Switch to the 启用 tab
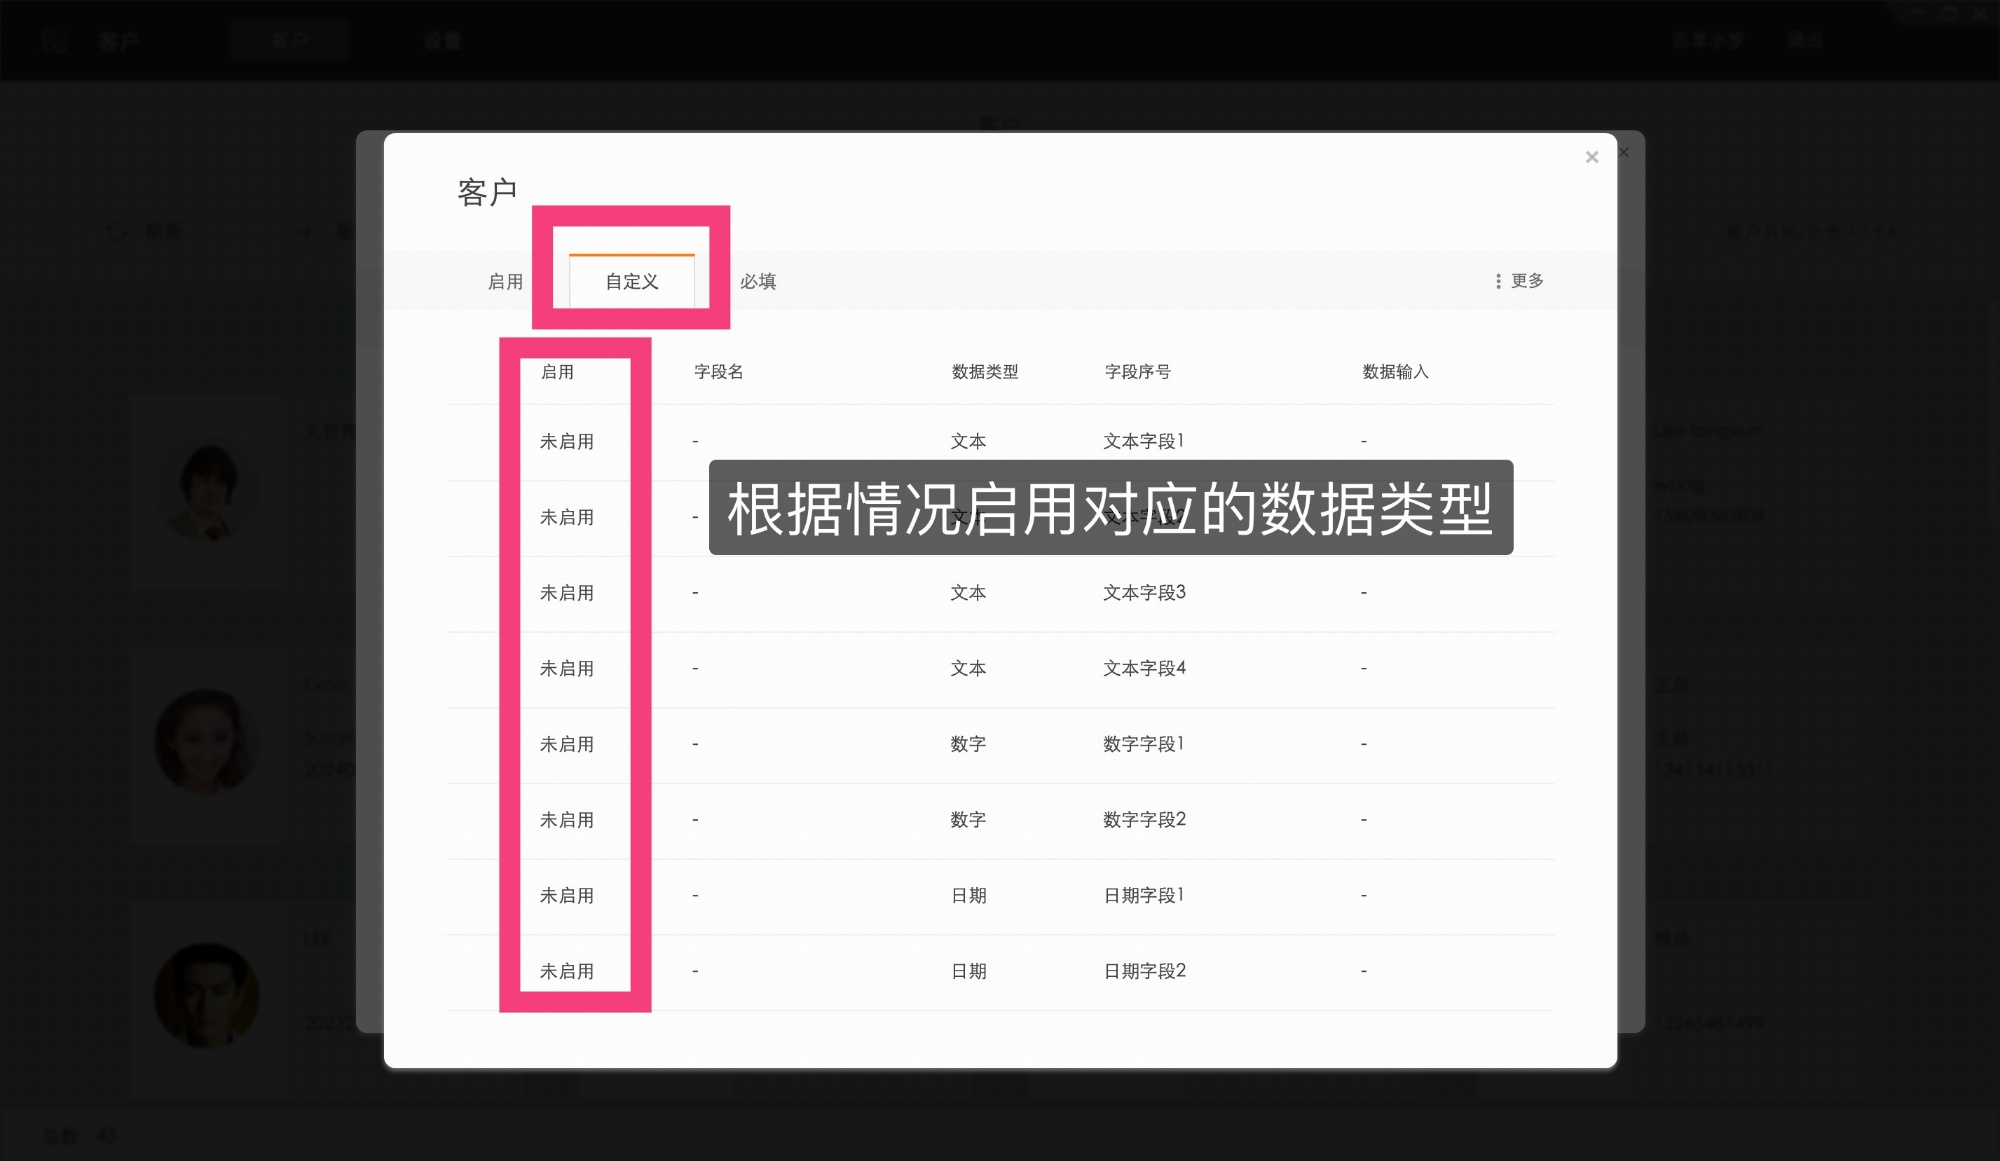Image resolution: width=2000 pixels, height=1161 pixels. [503, 281]
